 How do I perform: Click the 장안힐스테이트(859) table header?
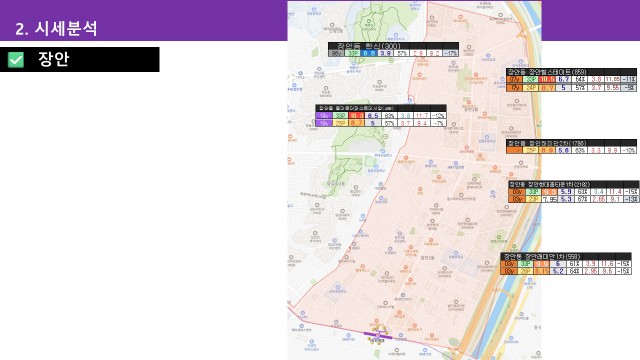[x=571, y=71]
